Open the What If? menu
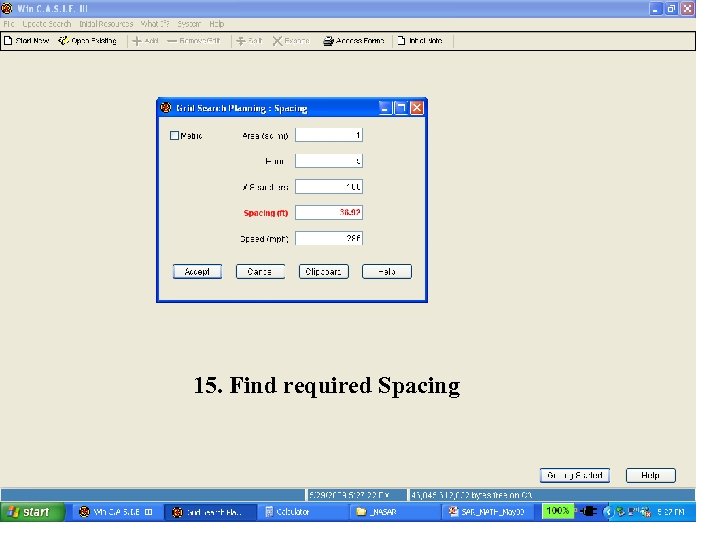The width and height of the screenshot is (720, 540). [155, 24]
